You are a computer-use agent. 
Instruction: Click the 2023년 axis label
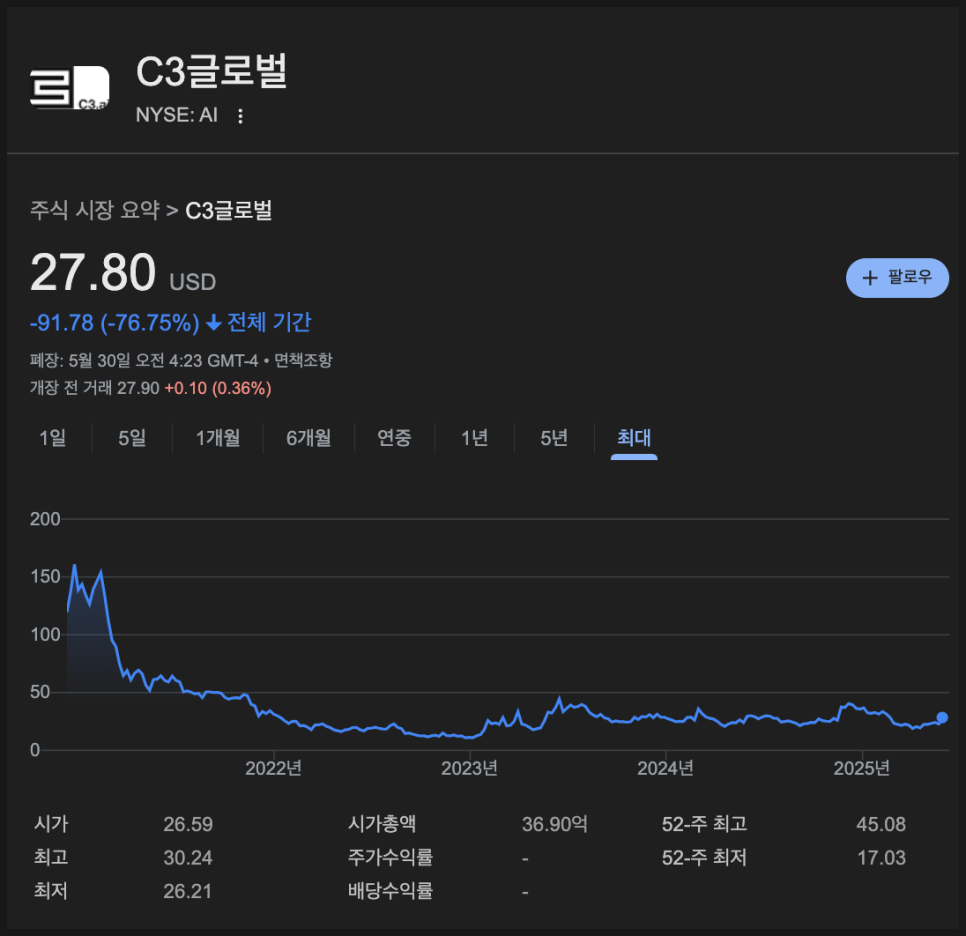(x=469, y=768)
